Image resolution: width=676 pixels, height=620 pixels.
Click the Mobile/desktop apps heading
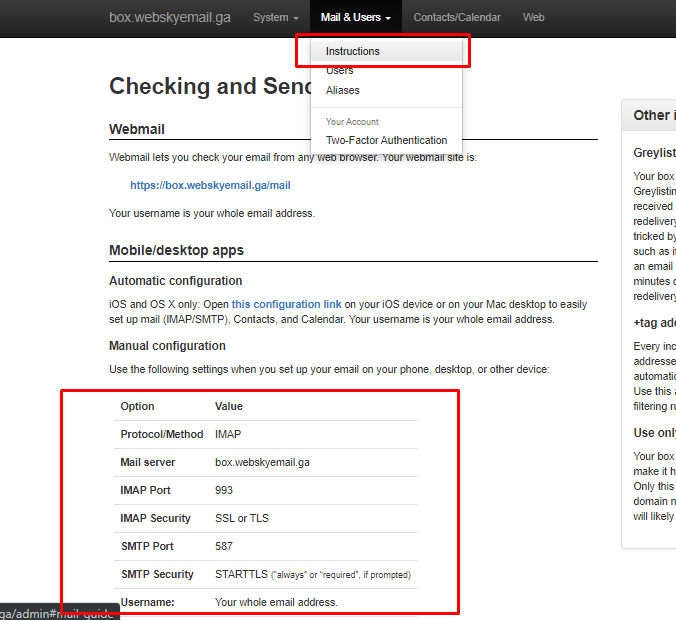tap(176, 251)
